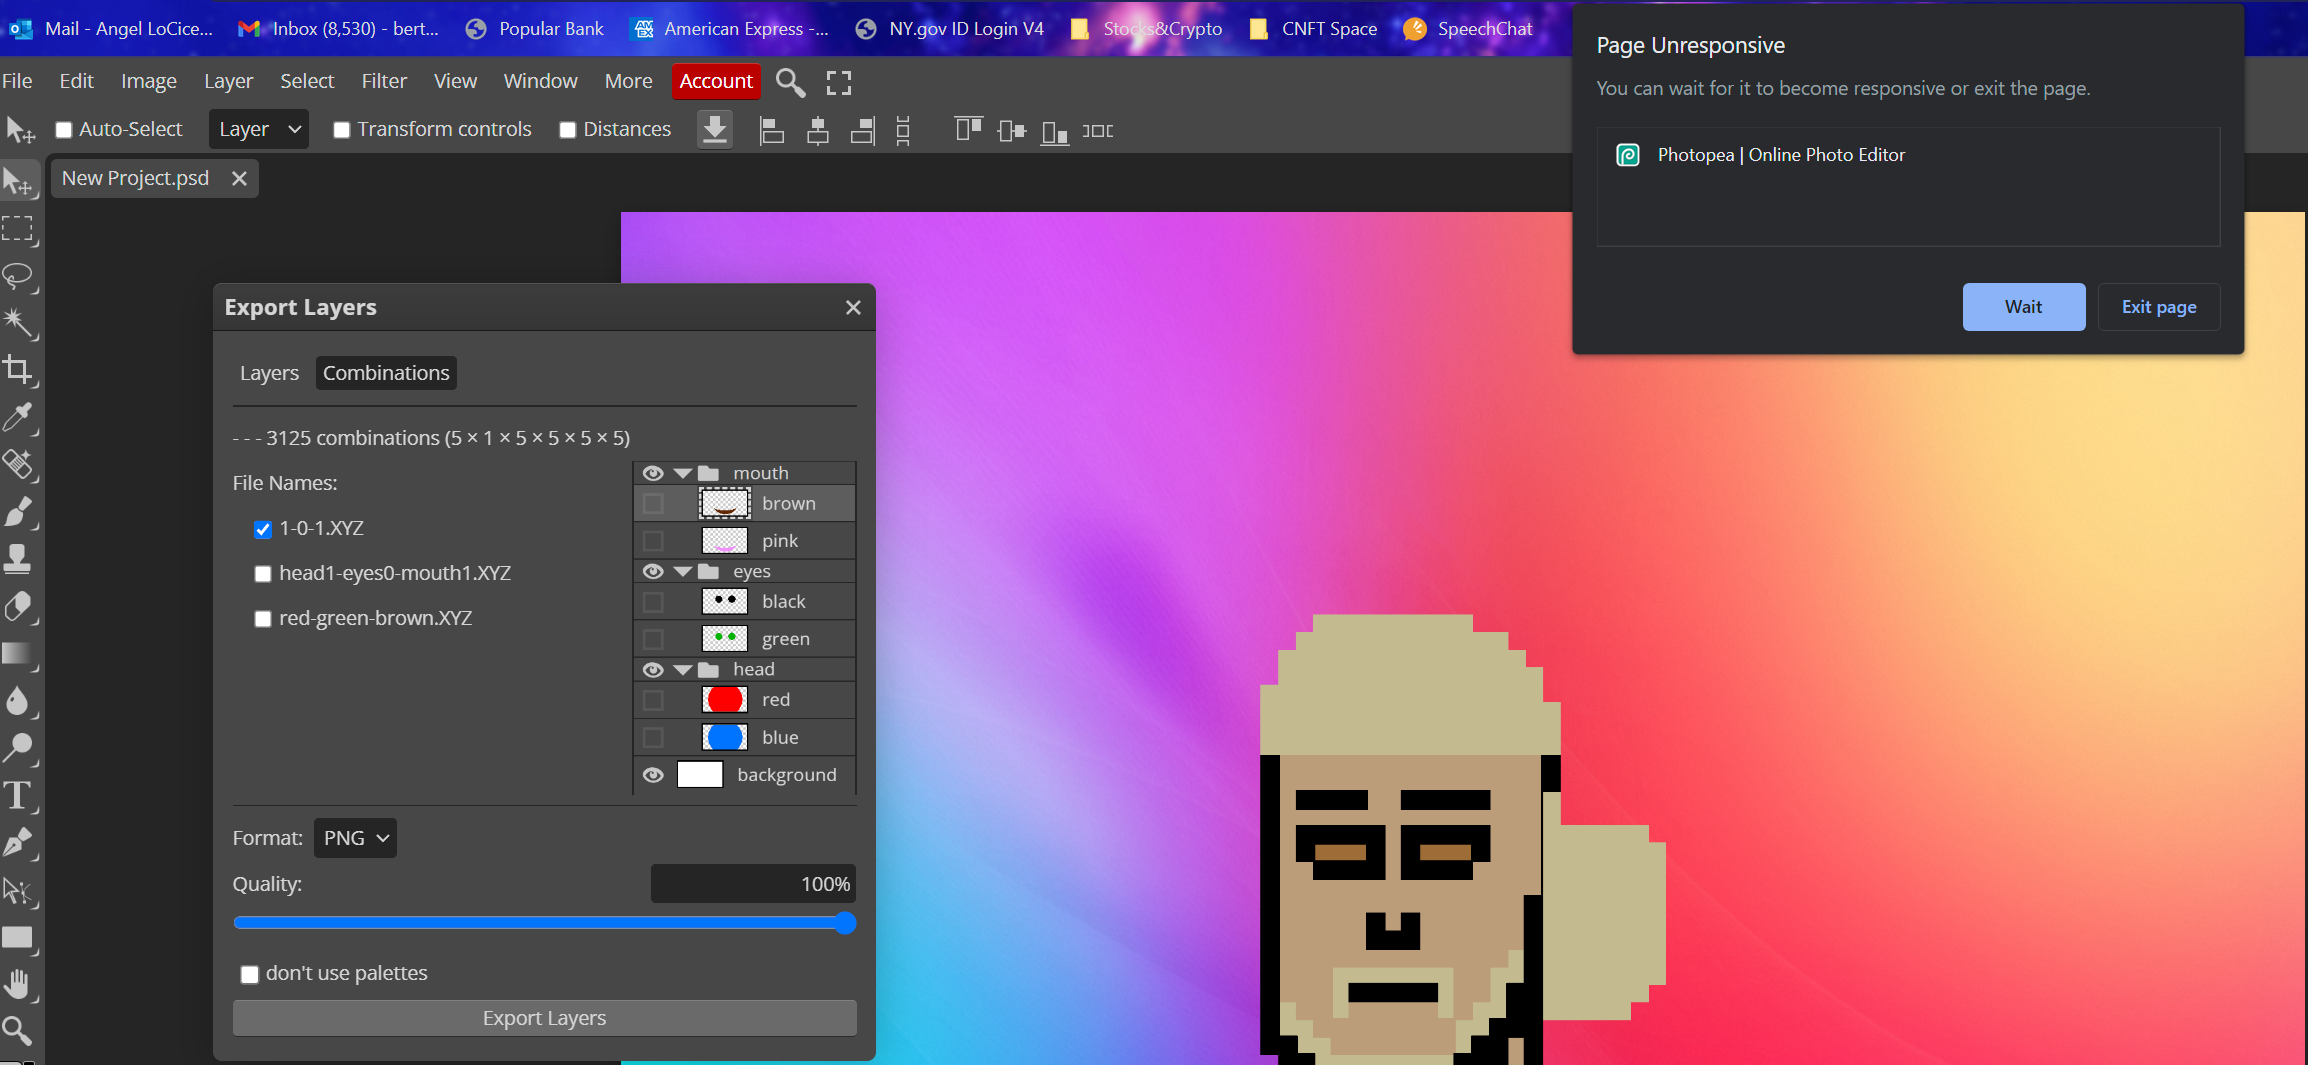
Task: Open the Format PNG dropdown
Action: point(355,838)
